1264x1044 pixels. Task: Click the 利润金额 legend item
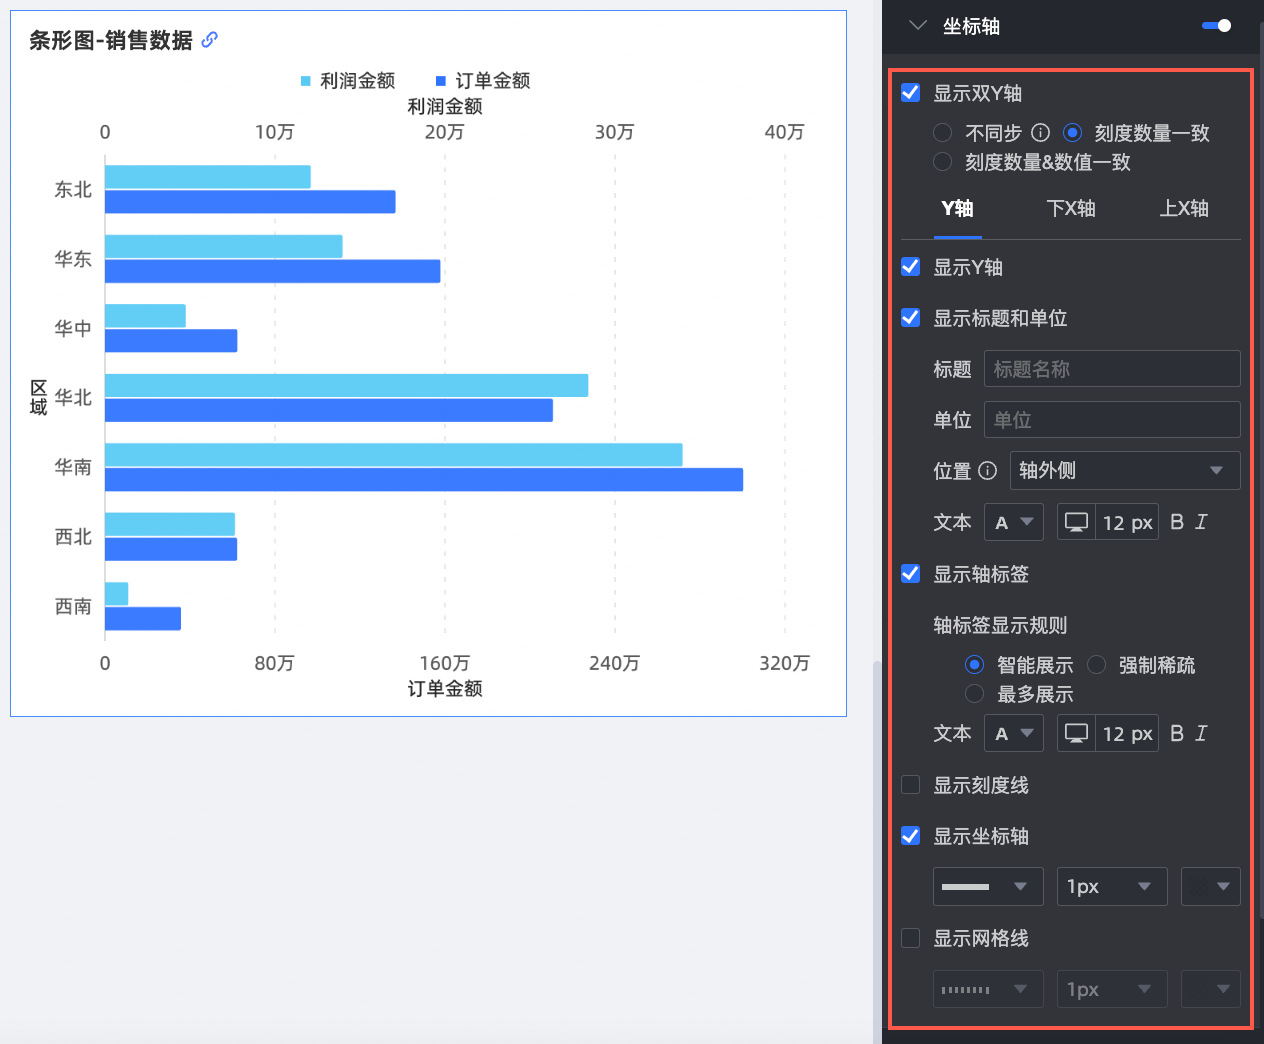click(x=348, y=81)
